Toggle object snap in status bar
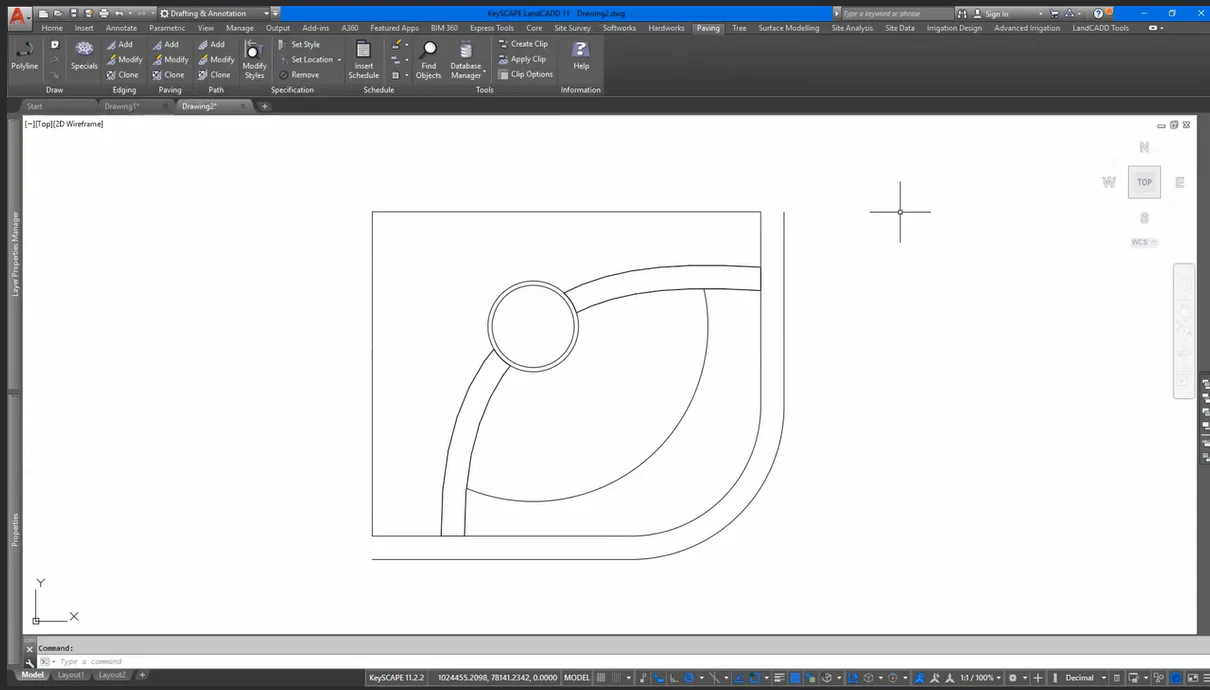 689,677
